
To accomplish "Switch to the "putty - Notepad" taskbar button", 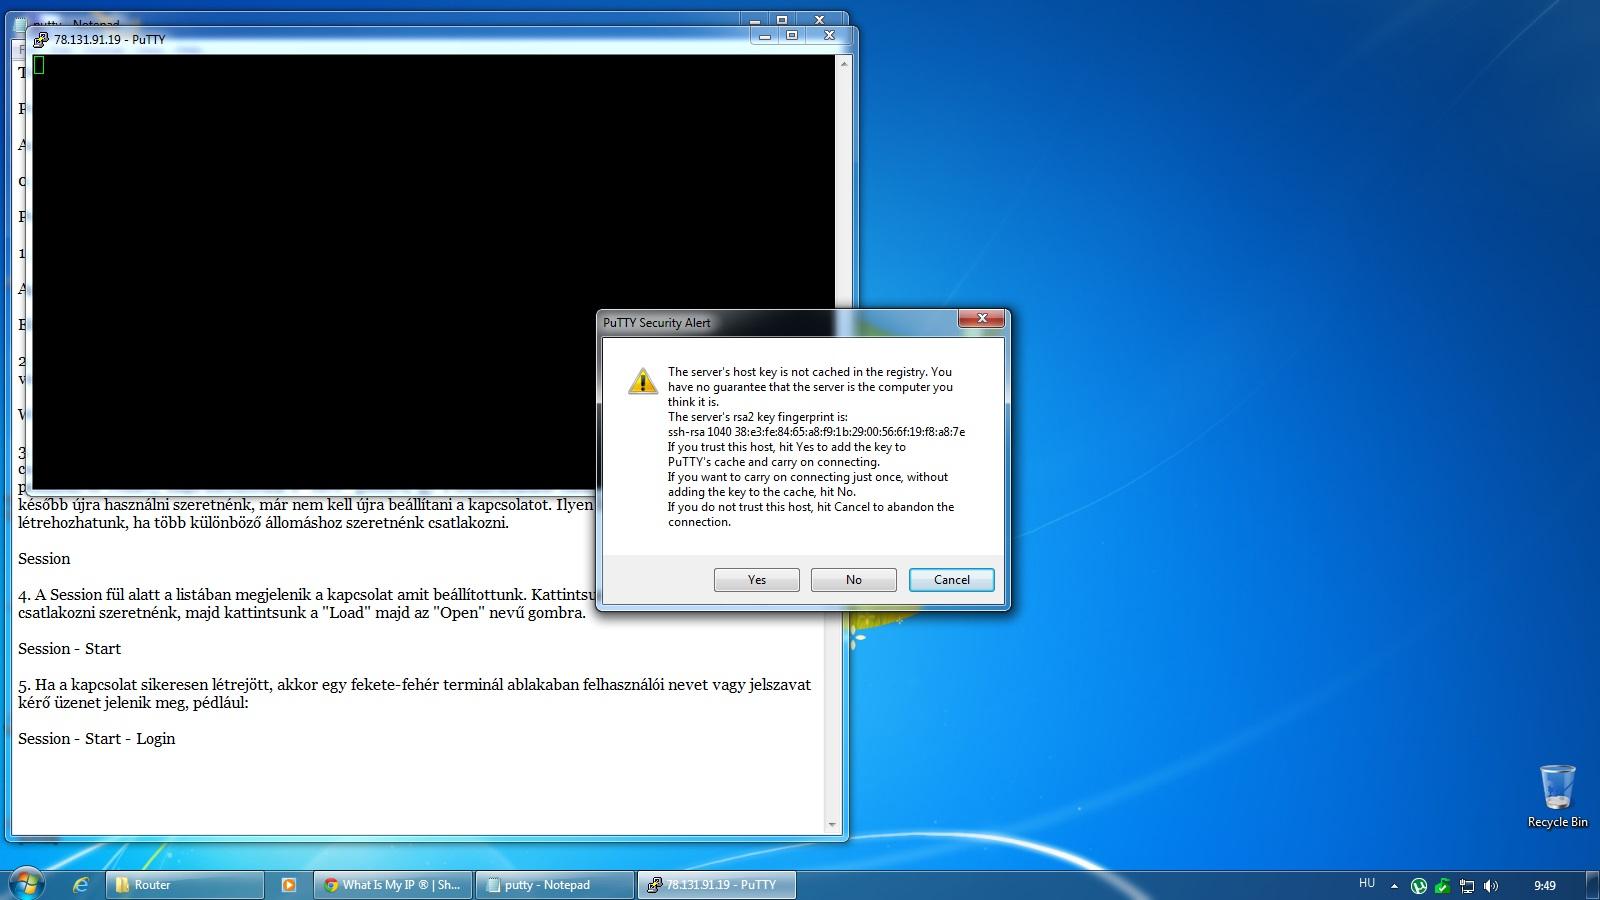I will click(555, 885).
